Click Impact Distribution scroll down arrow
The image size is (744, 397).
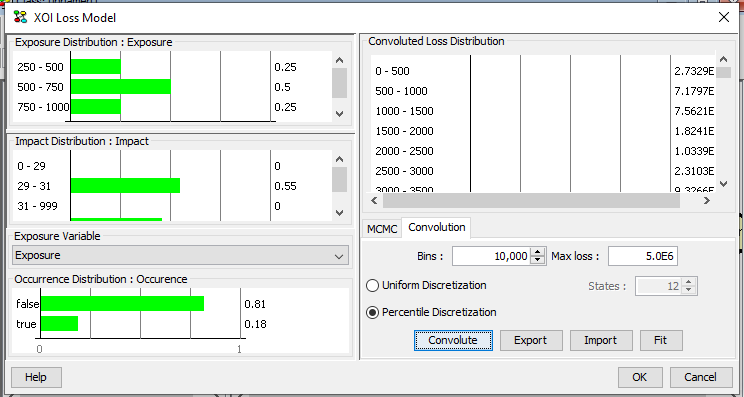[339, 212]
